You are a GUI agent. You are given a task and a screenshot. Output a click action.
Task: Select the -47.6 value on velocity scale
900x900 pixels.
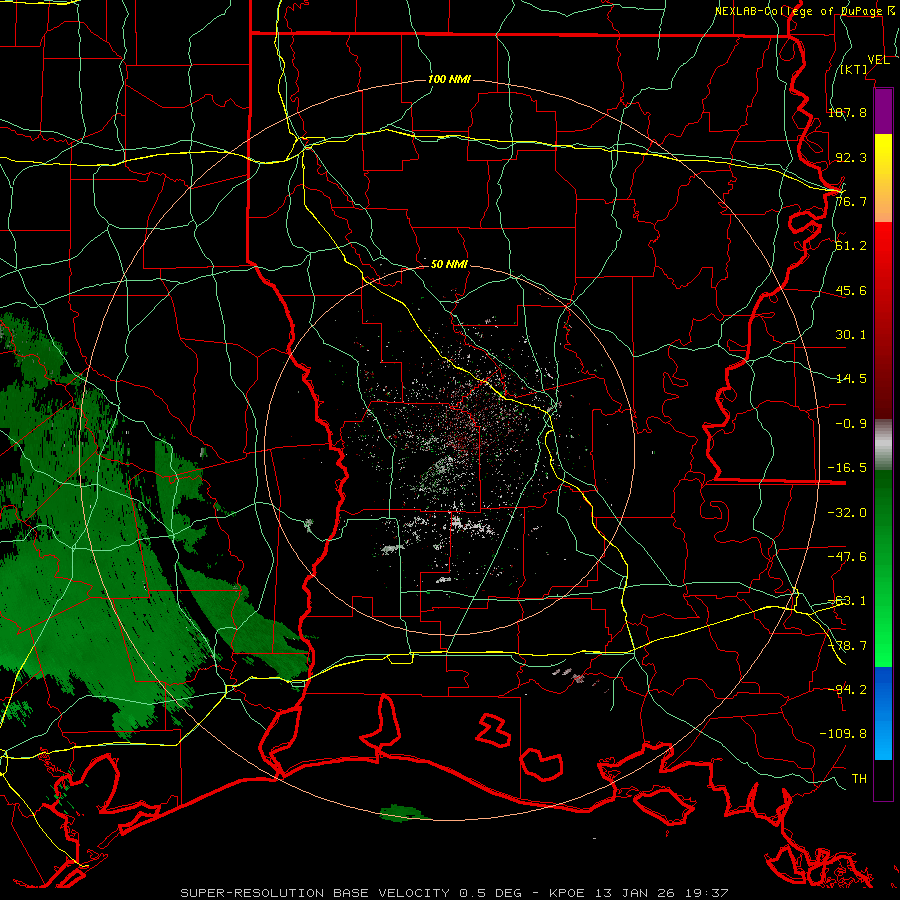[847, 557]
